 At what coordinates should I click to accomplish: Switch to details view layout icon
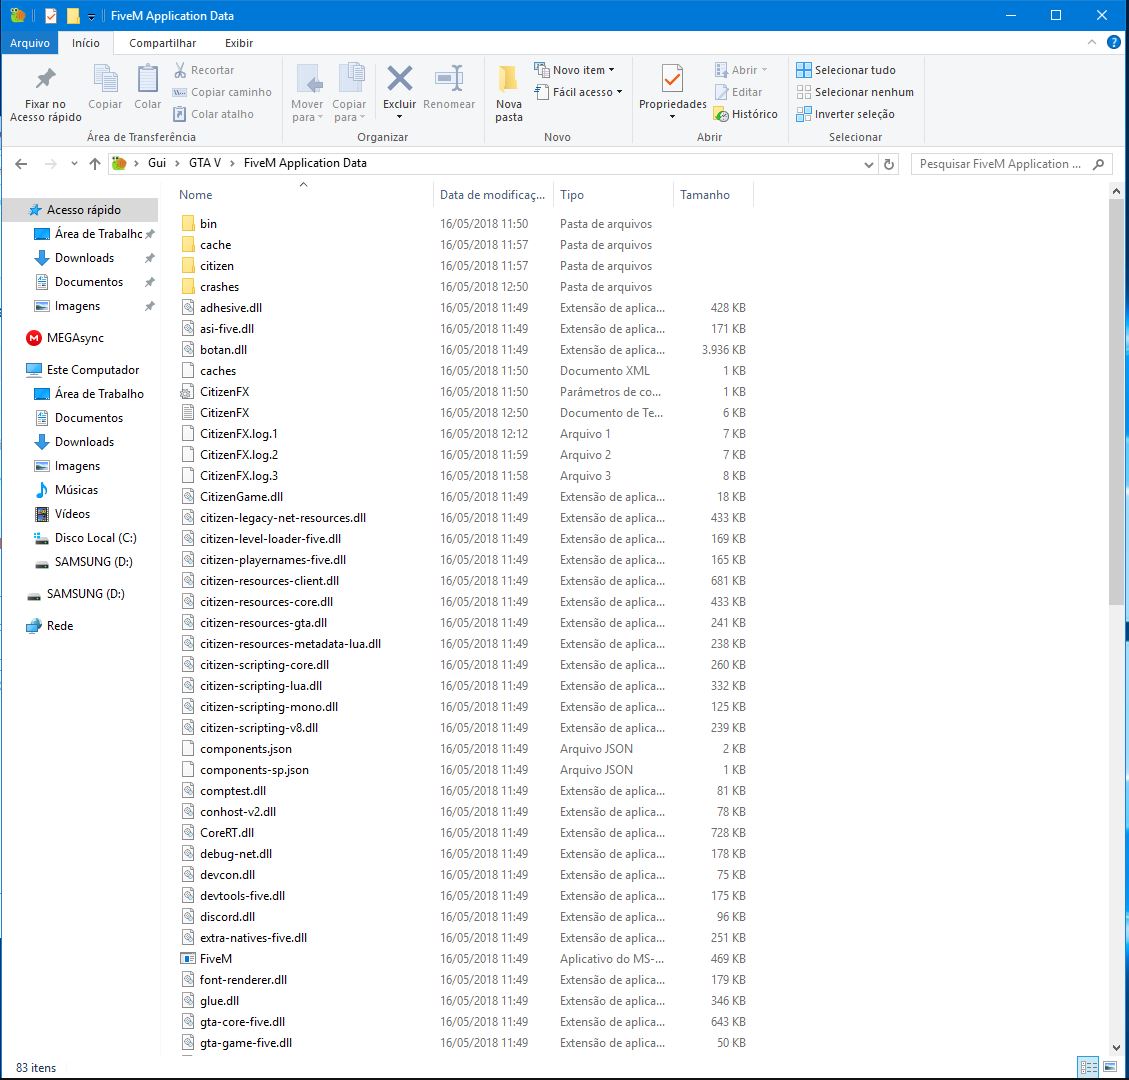pyautogui.click(x=1088, y=1067)
